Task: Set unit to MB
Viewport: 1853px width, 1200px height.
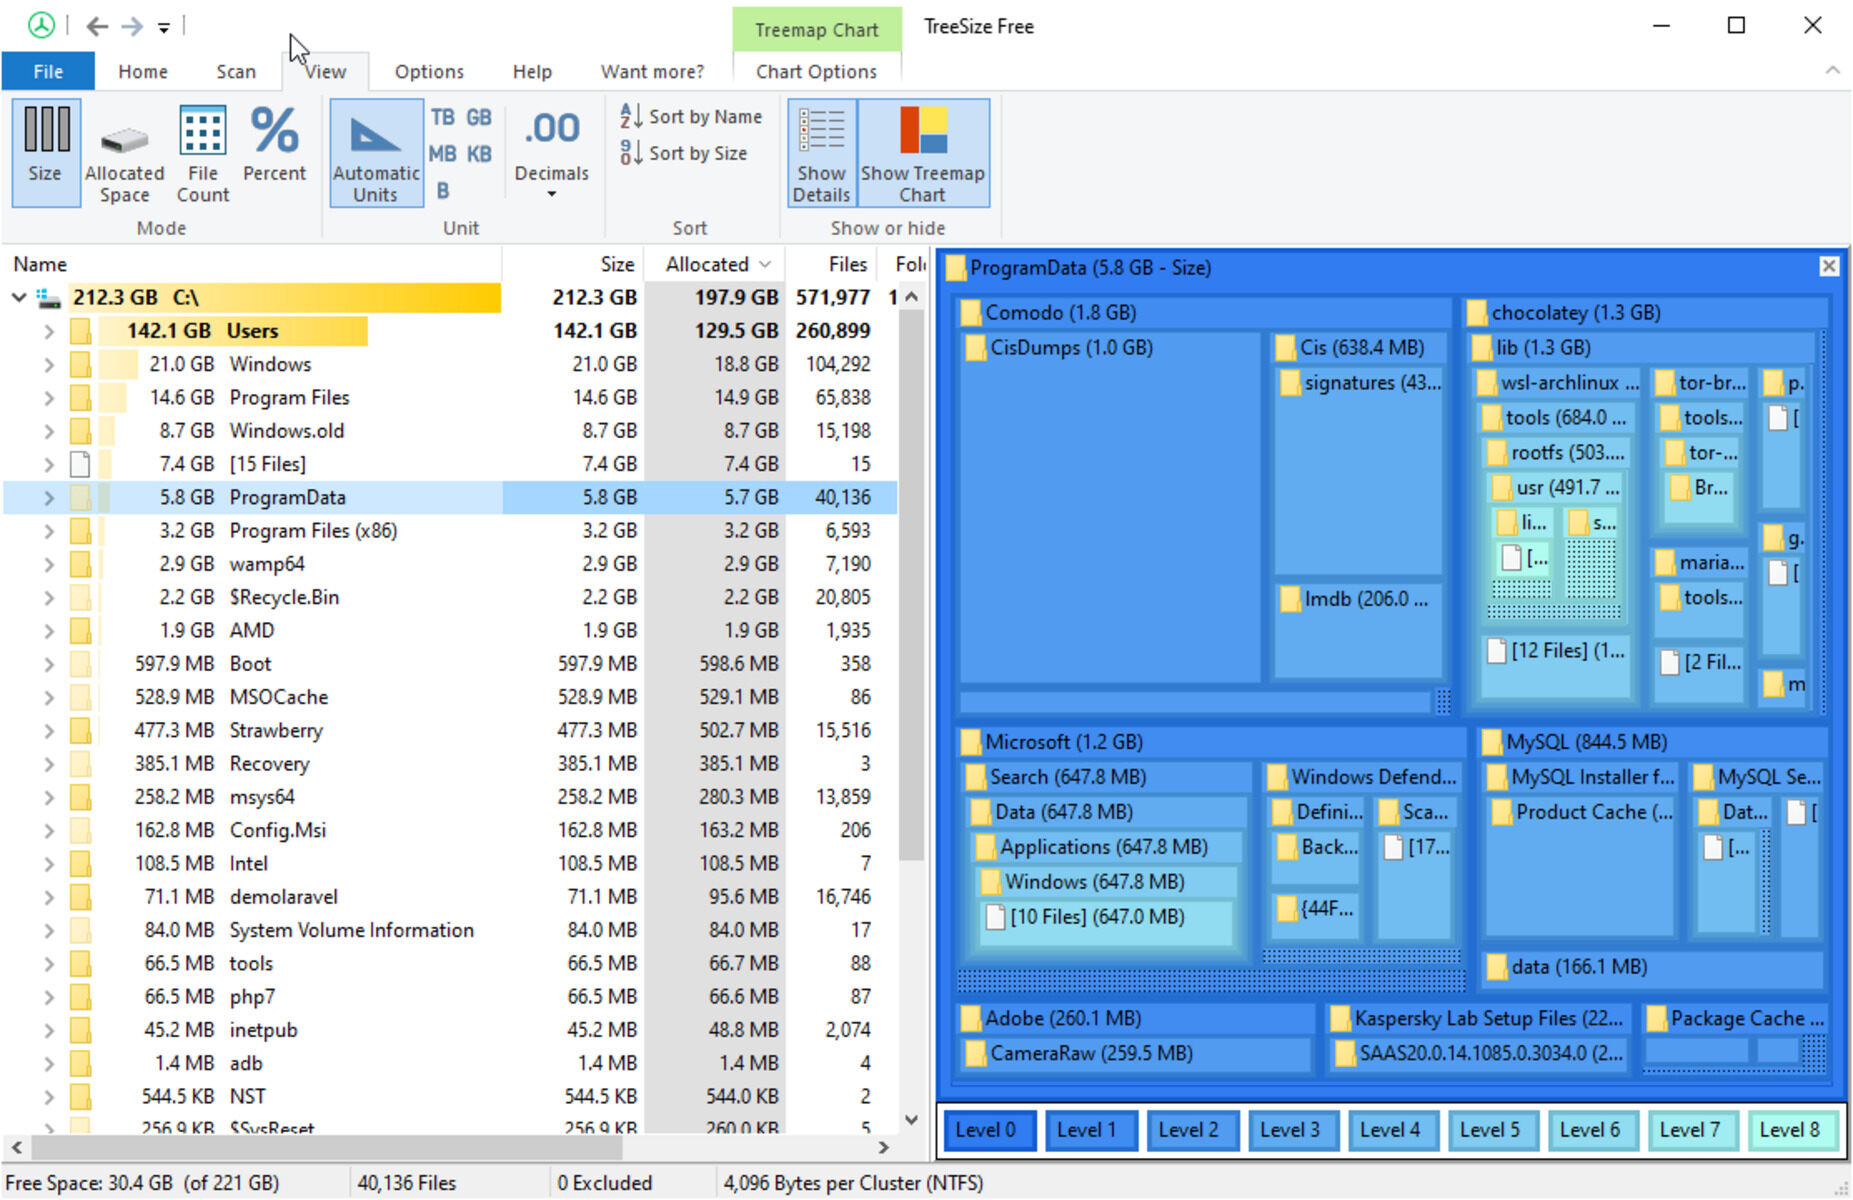Action: pos(443,154)
